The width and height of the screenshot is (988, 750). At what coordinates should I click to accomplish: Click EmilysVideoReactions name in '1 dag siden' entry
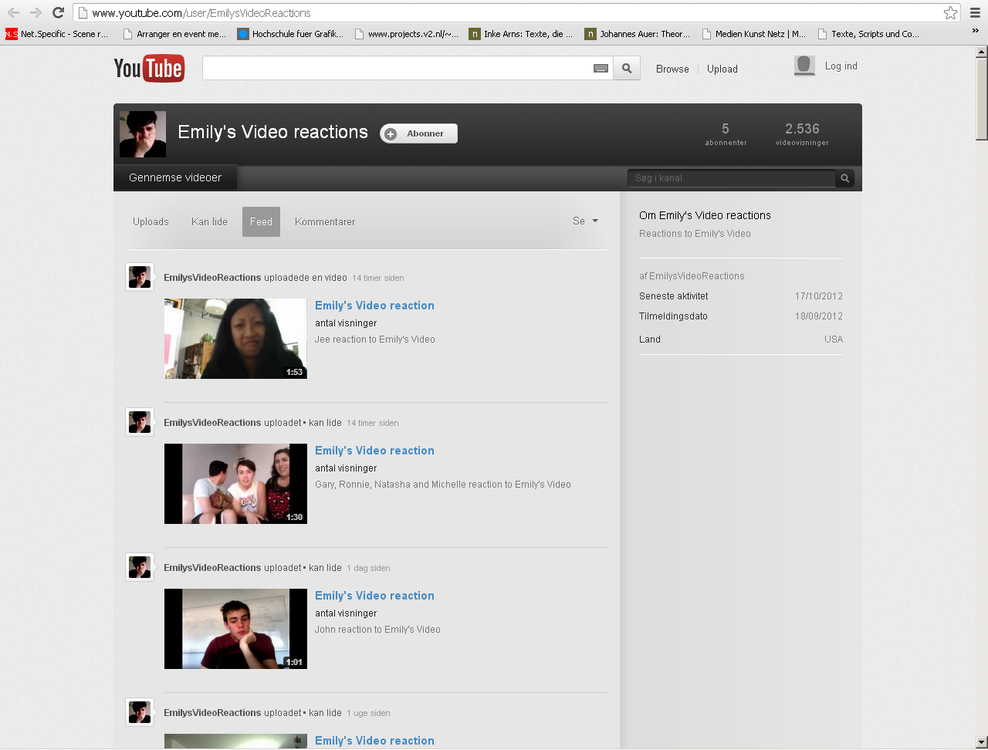(212, 567)
